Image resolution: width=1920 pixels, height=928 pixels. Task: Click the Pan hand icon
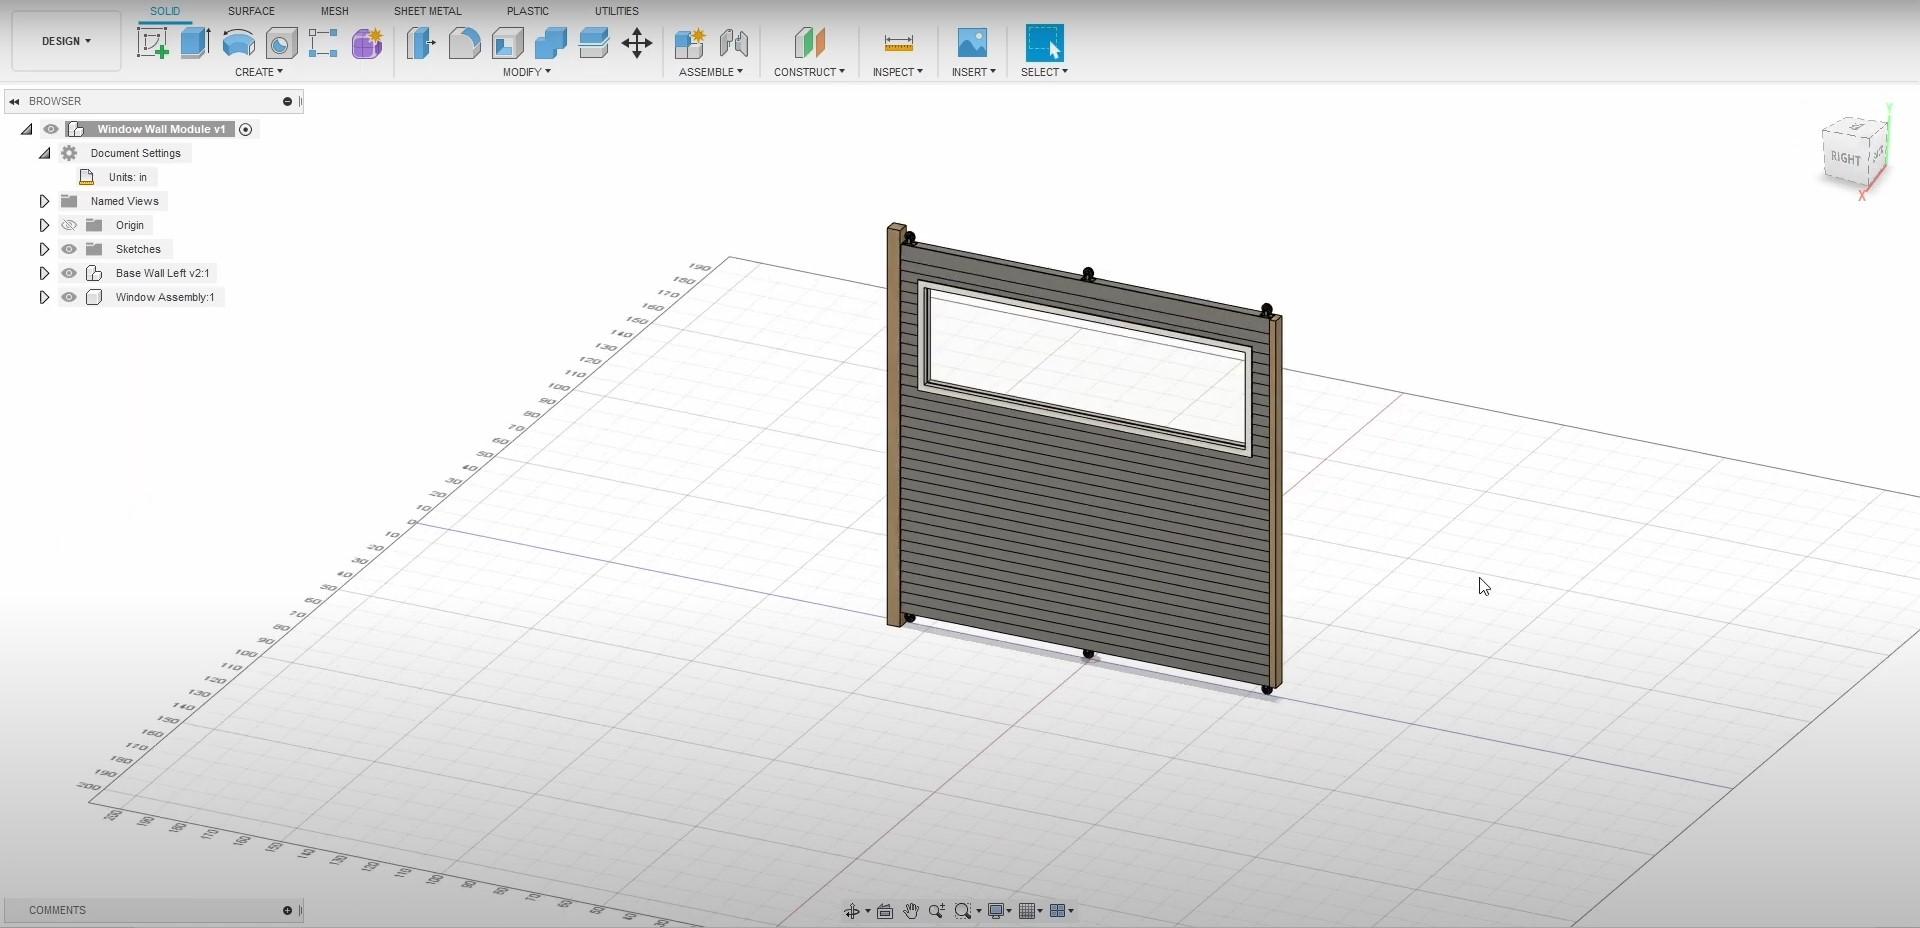click(x=911, y=911)
